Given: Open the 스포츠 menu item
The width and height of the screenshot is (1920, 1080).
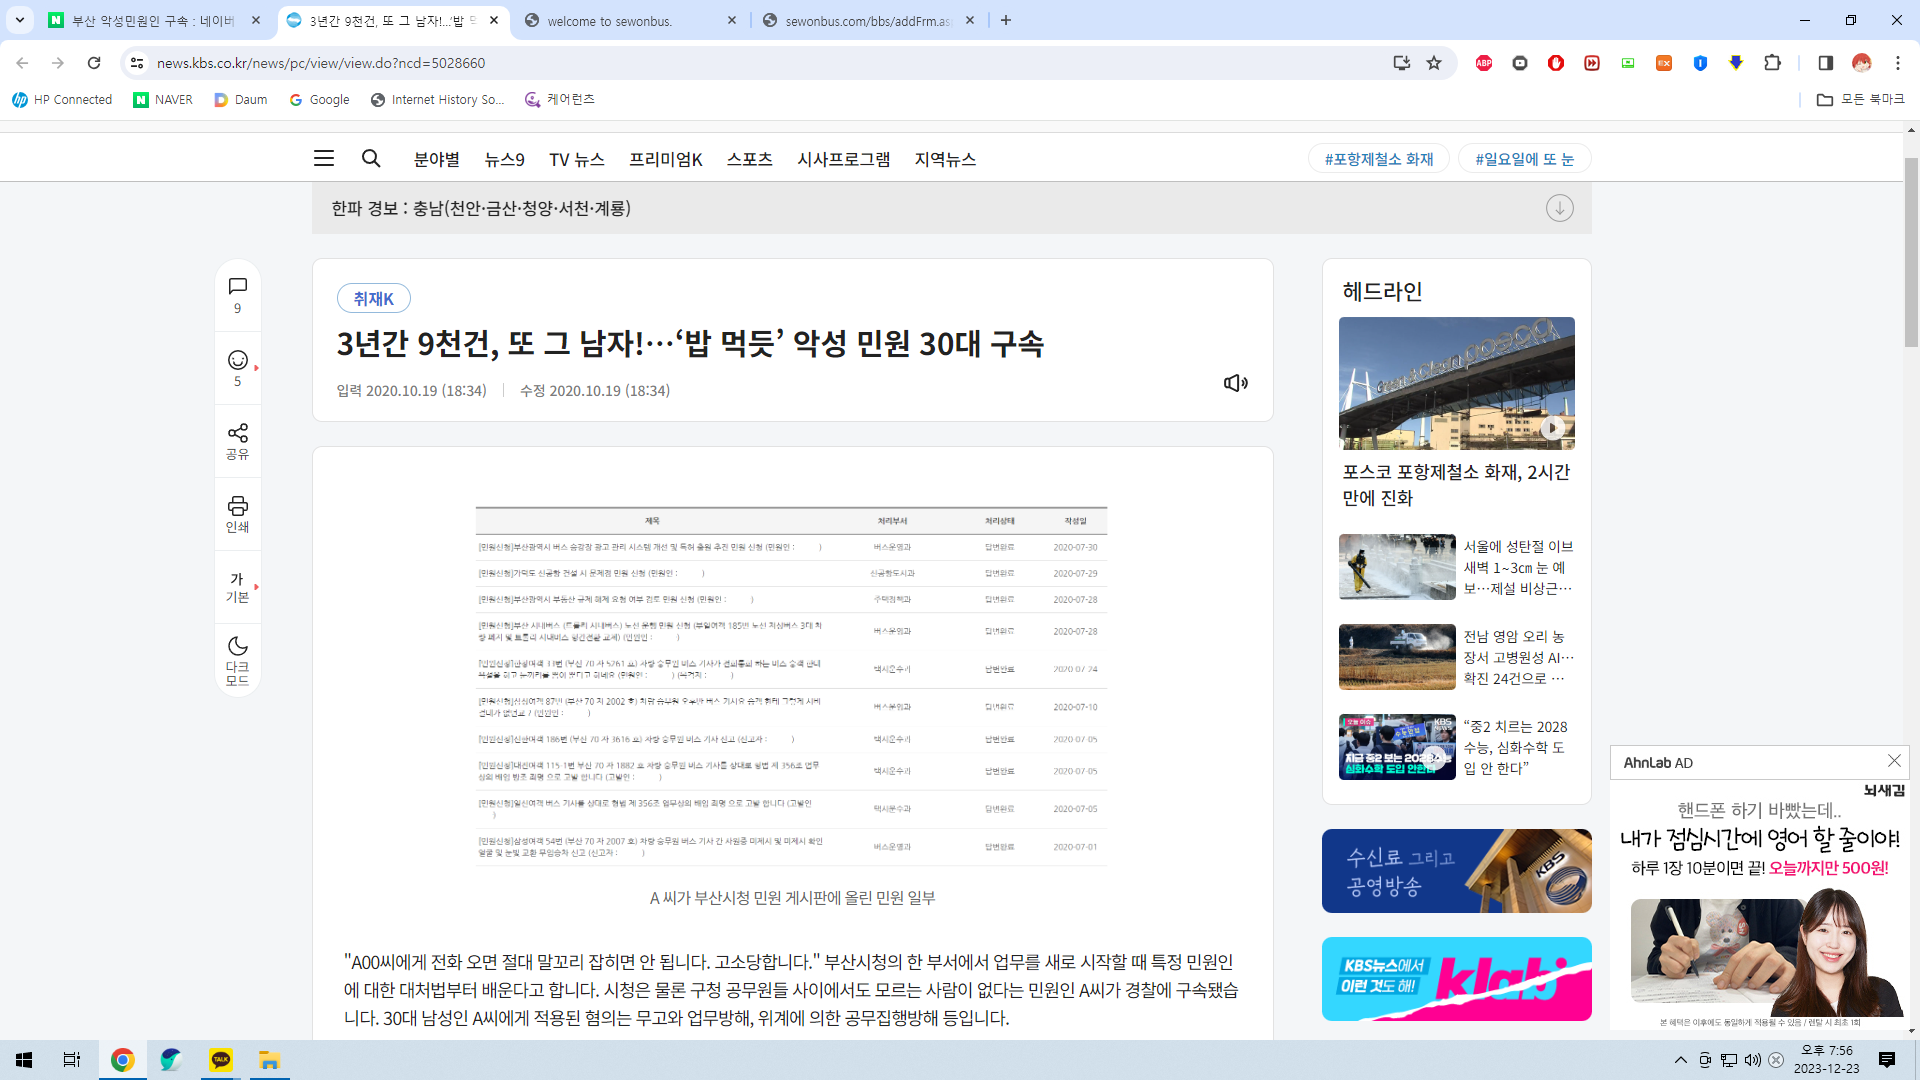Looking at the screenshot, I should point(749,159).
